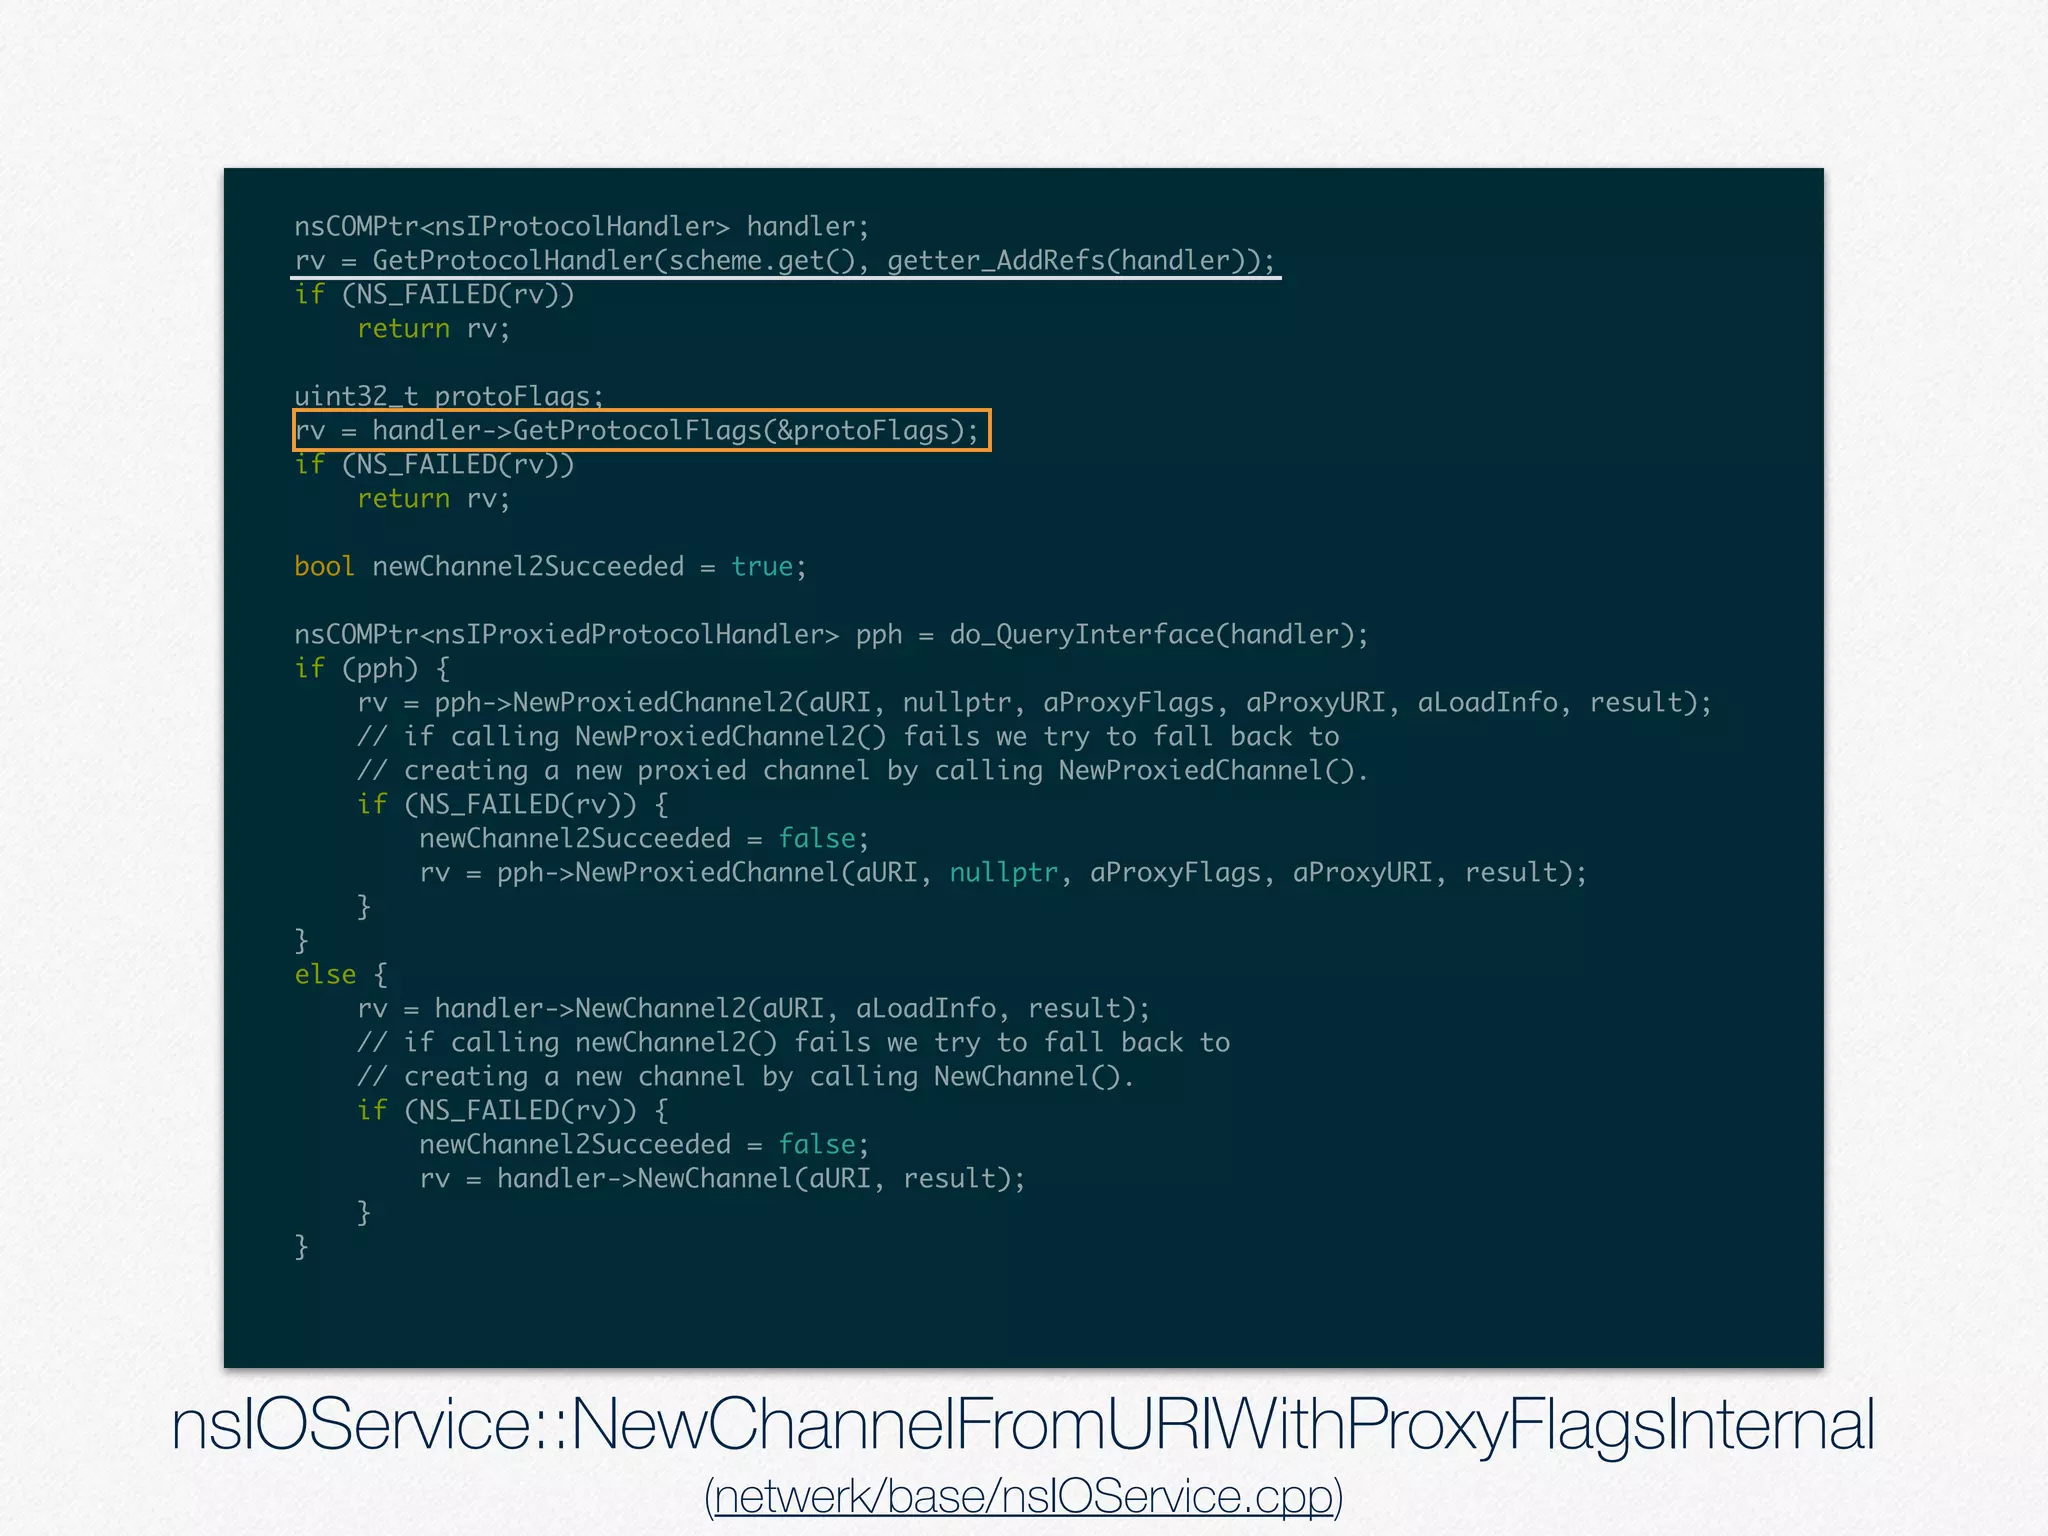Screen dimensions: 2048x1536
Task: Click the pph->NewProxiedChannel2 call line
Action: click(1035, 703)
